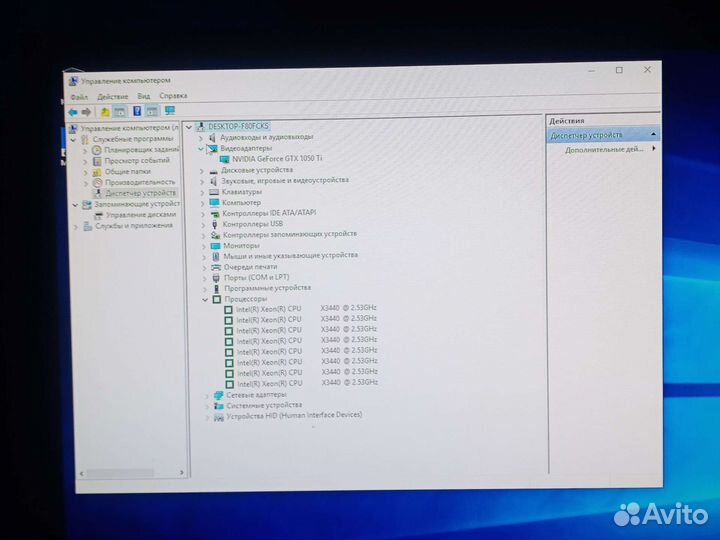Click the Forward arrow toolbar icon
This screenshot has height=540, width=720.
click(x=86, y=112)
